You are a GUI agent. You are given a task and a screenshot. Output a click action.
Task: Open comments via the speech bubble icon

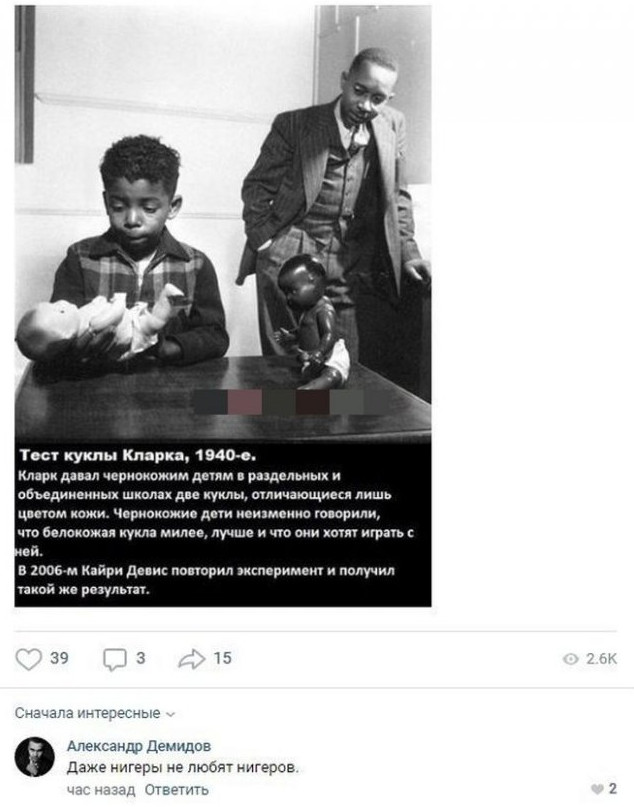coord(115,658)
